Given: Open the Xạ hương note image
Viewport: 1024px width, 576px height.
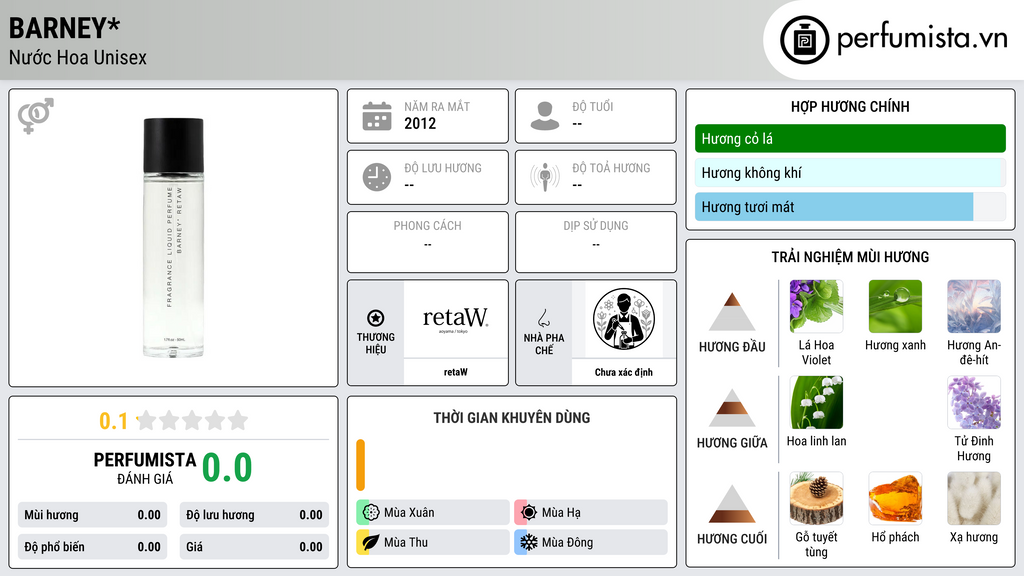Looking at the screenshot, I should click(974, 498).
